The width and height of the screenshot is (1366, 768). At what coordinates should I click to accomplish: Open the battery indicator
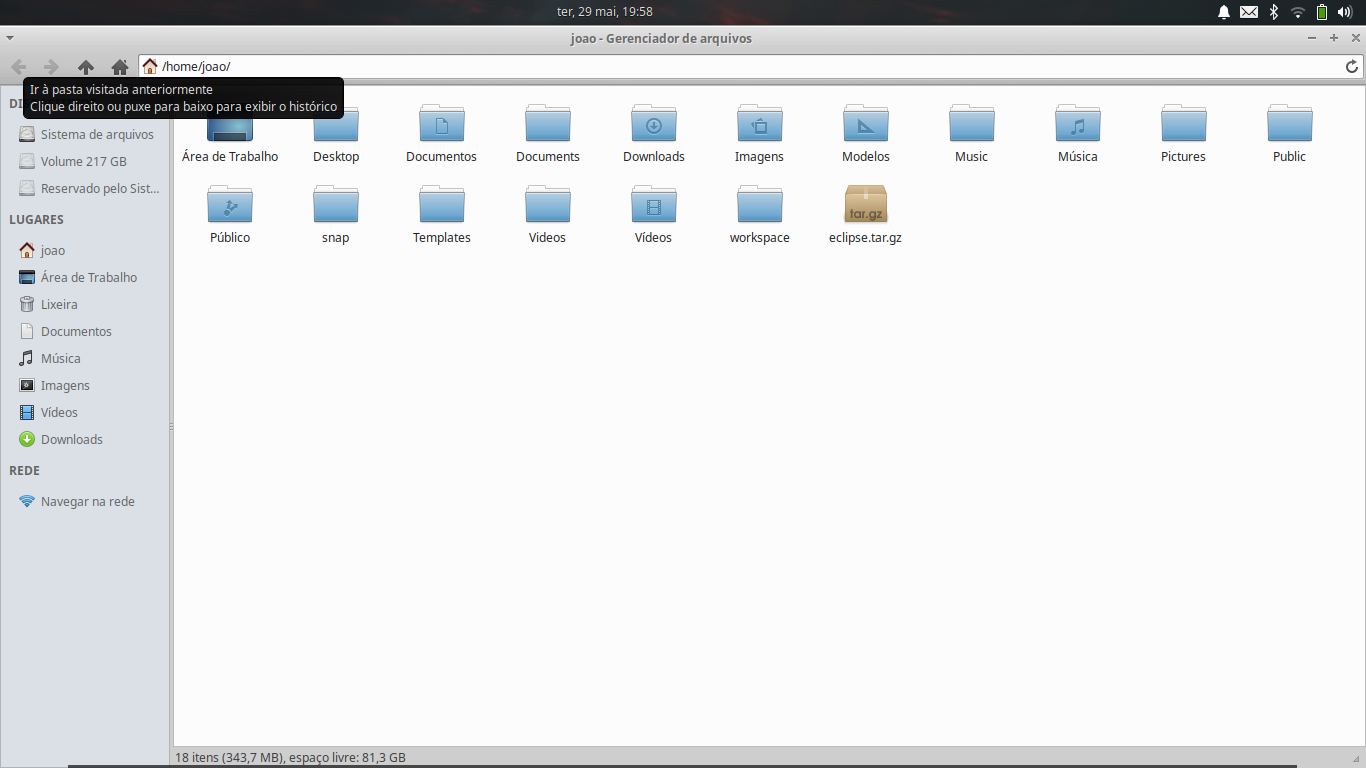click(1322, 12)
